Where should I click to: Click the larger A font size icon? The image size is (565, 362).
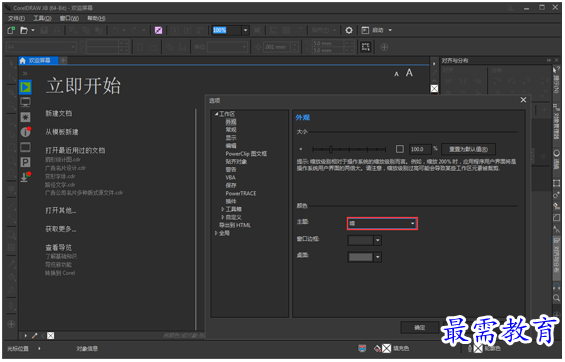pyautogui.click(x=409, y=73)
